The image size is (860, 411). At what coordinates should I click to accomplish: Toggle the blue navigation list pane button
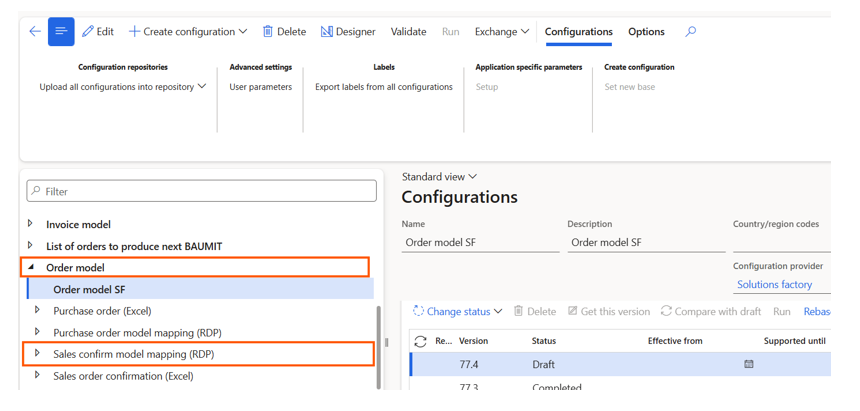tap(61, 31)
